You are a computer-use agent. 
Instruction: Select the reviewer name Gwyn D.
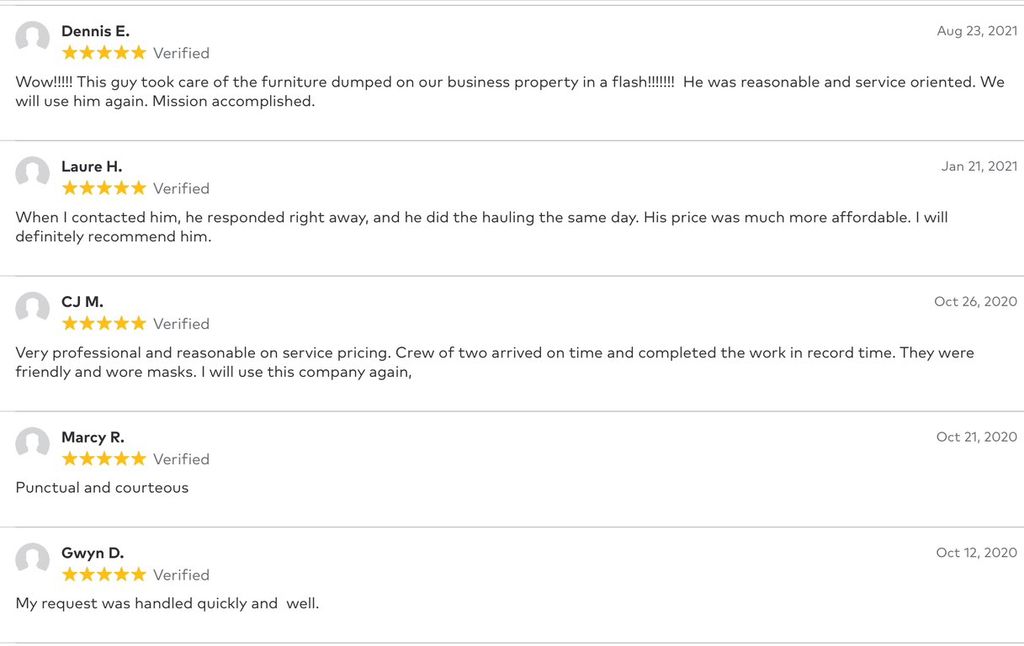tap(92, 553)
